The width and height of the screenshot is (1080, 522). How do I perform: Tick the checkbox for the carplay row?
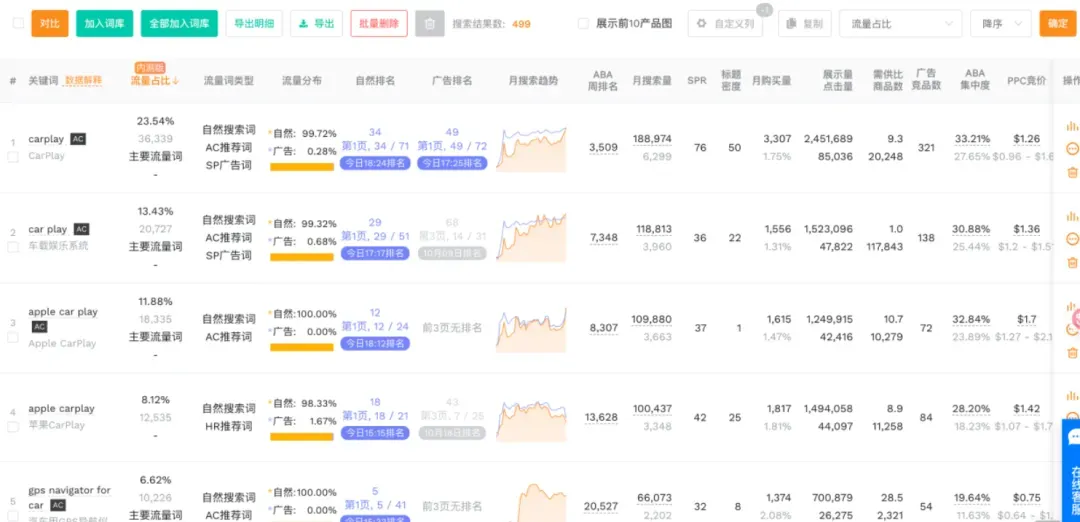pos(13,157)
